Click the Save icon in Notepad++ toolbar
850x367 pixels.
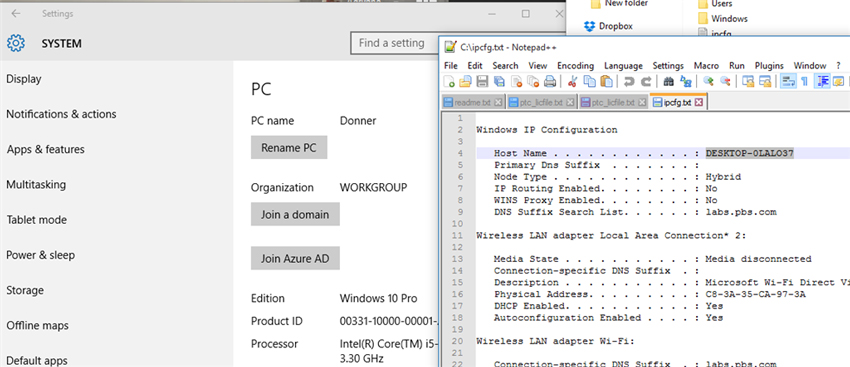482,81
